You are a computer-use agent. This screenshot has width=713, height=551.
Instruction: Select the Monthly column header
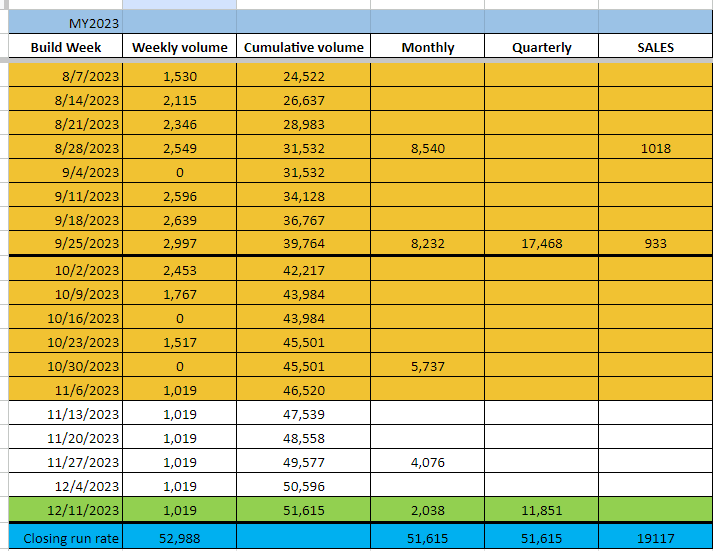427,47
